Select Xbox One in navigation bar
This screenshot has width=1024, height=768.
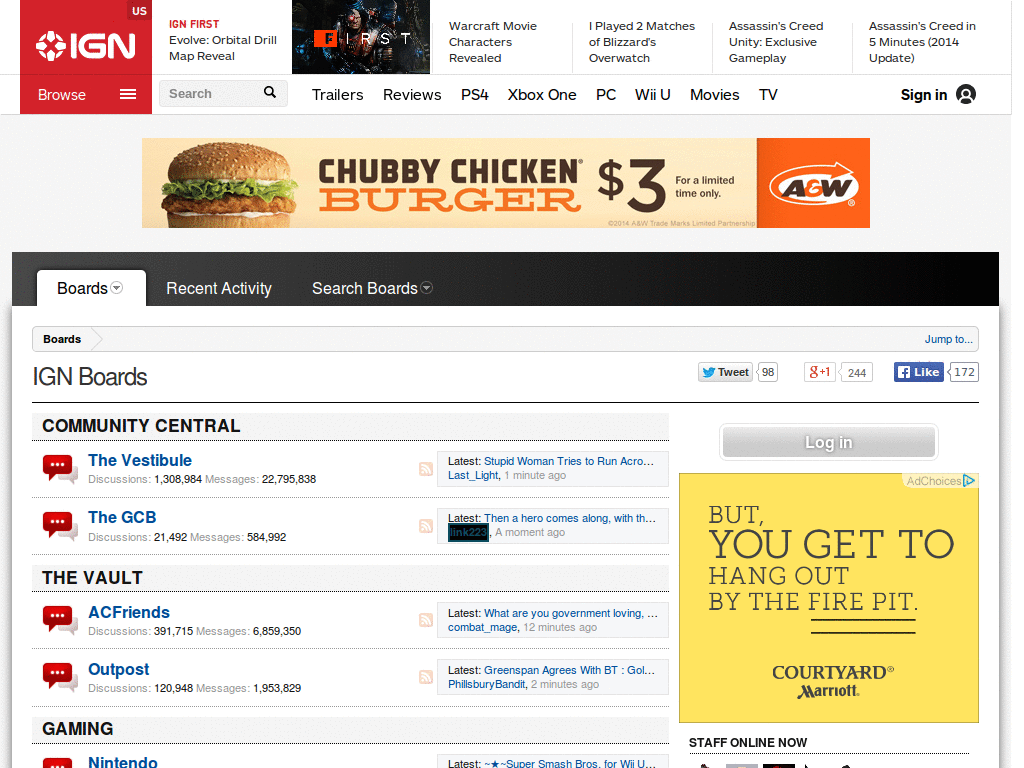542,95
